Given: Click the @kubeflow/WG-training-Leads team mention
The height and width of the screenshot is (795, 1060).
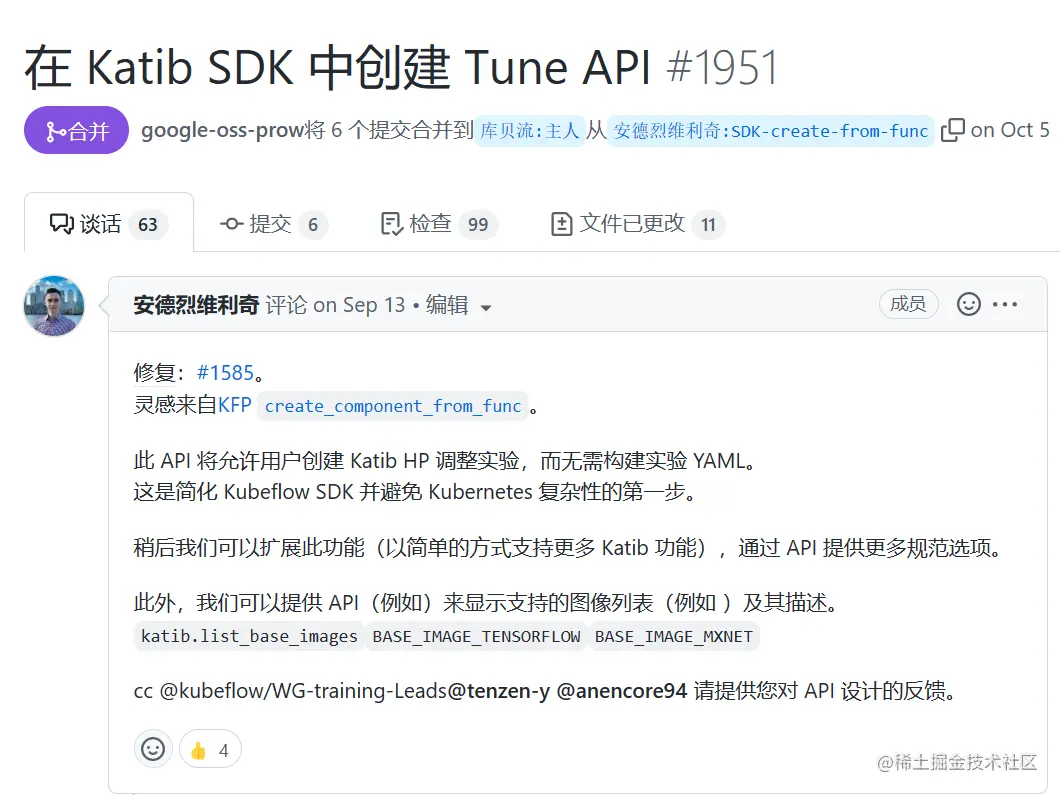Looking at the screenshot, I should pyautogui.click(x=304, y=691).
